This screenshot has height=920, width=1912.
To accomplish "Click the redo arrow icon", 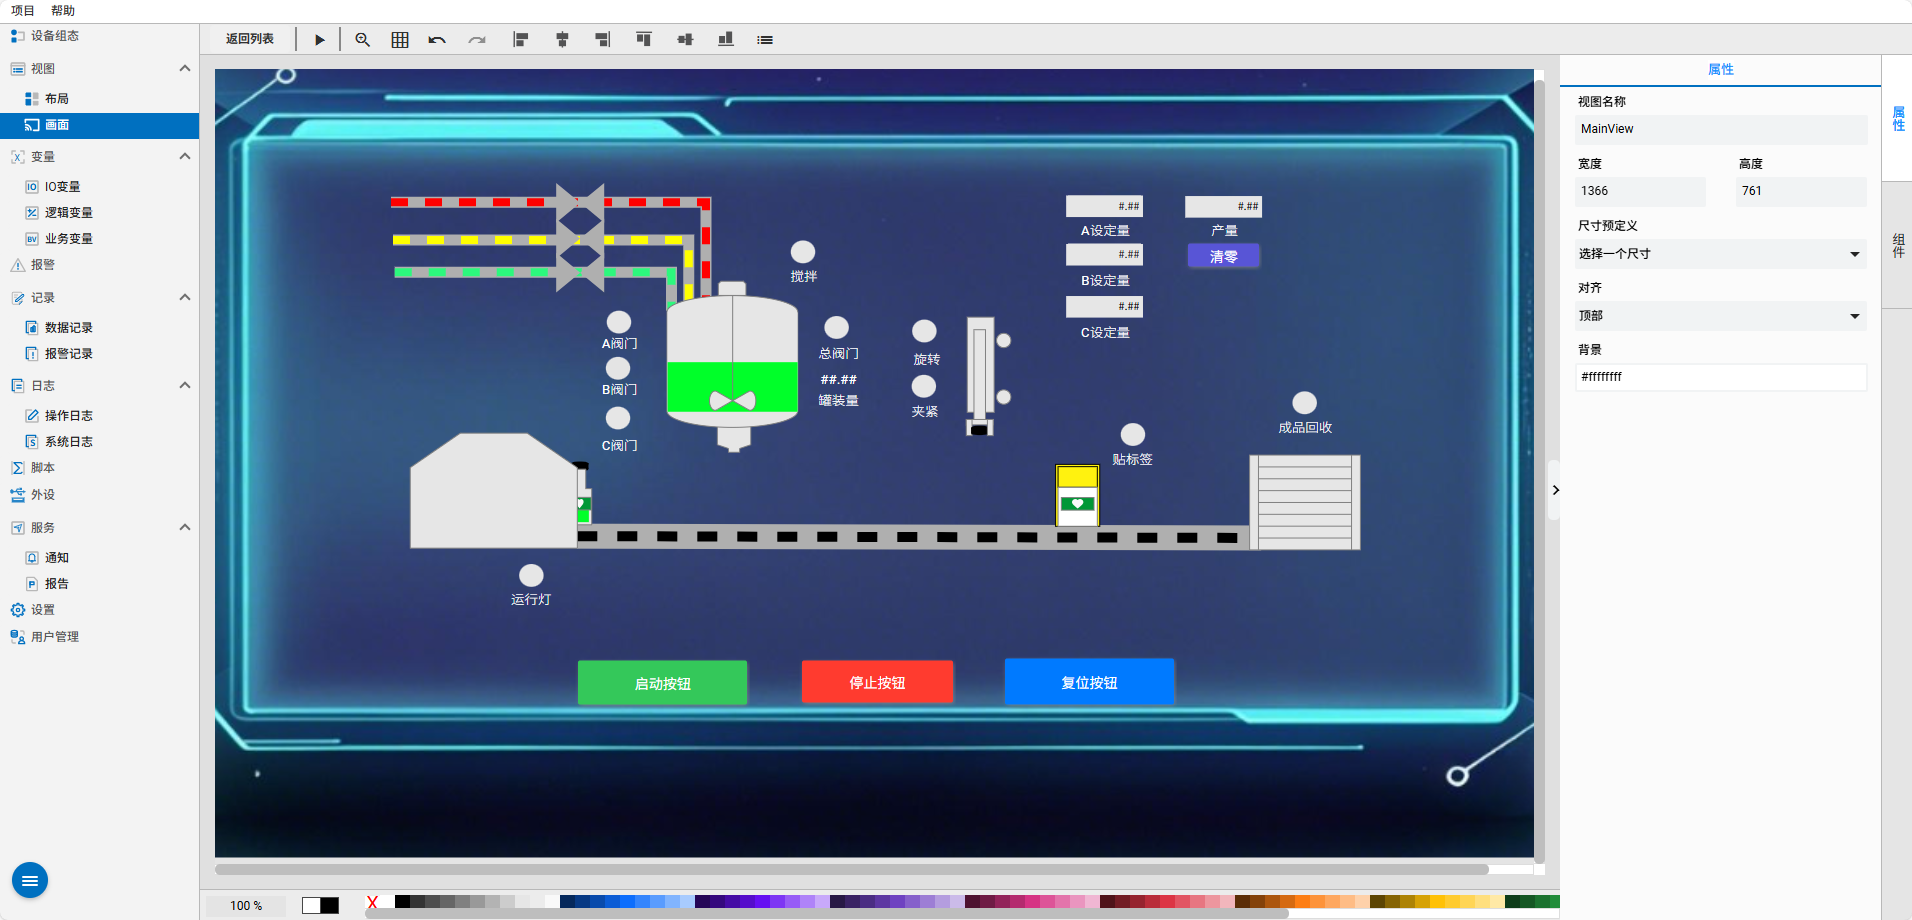I will click(x=477, y=40).
